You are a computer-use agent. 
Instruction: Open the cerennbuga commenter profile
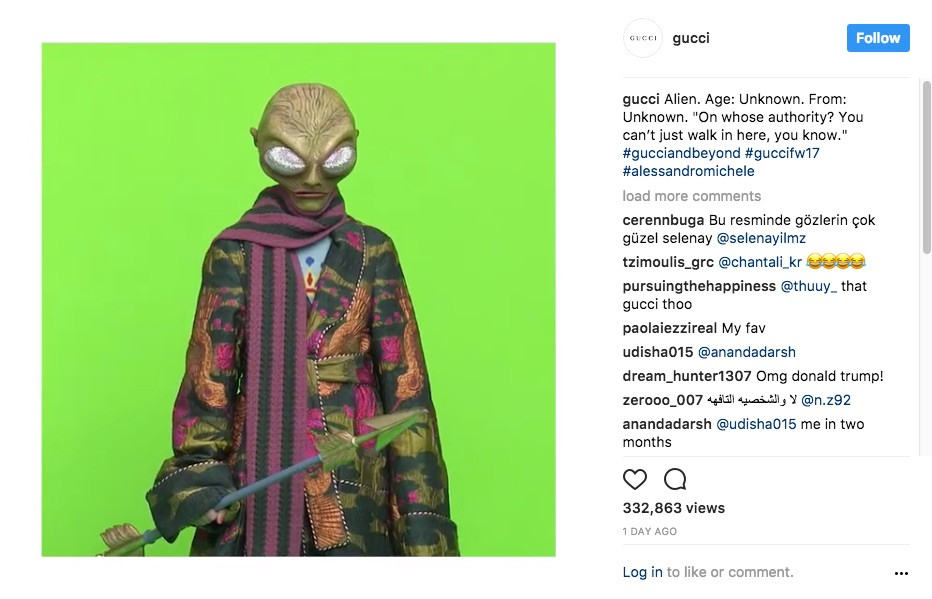click(663, 220)
